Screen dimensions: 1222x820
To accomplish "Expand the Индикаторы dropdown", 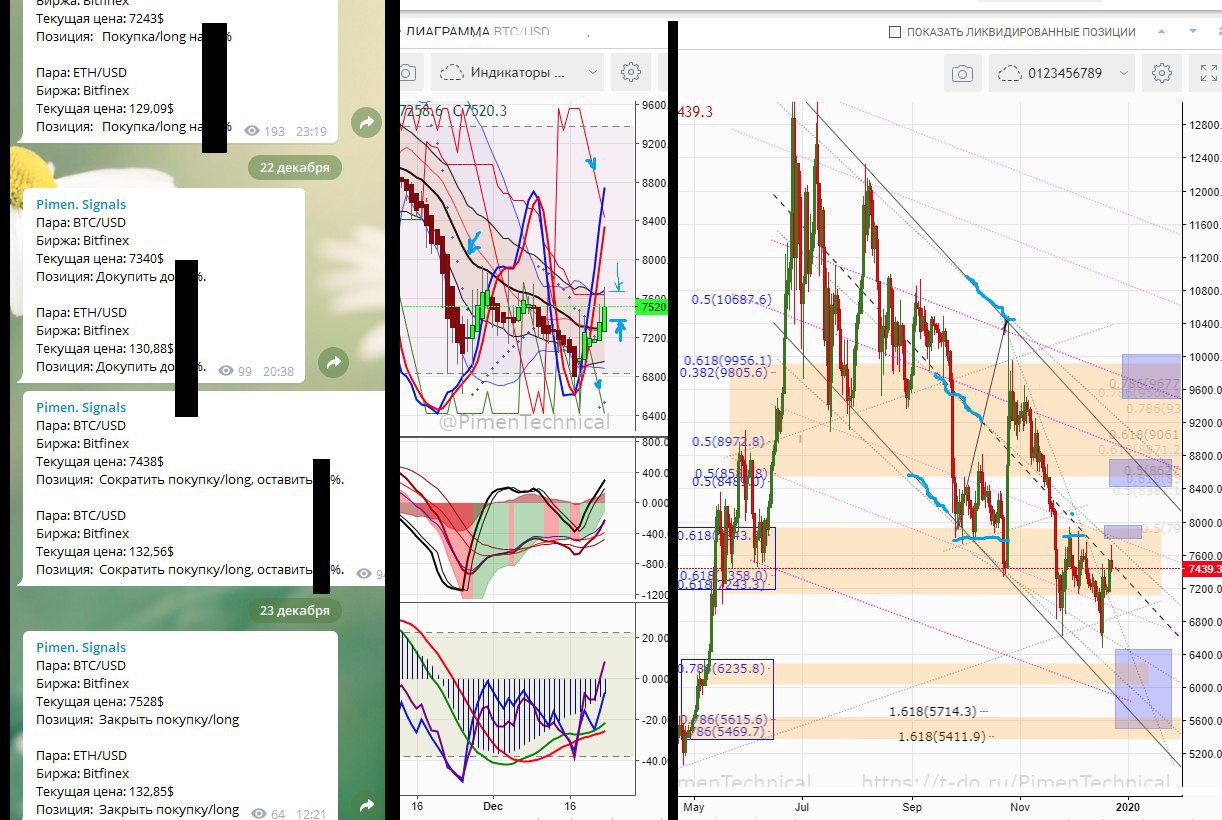I will pos(520,72).
